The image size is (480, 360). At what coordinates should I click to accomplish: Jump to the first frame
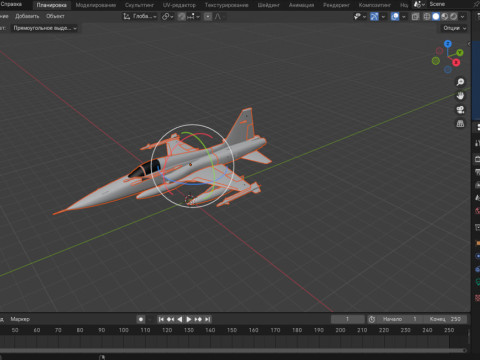[x=161, y=319]
